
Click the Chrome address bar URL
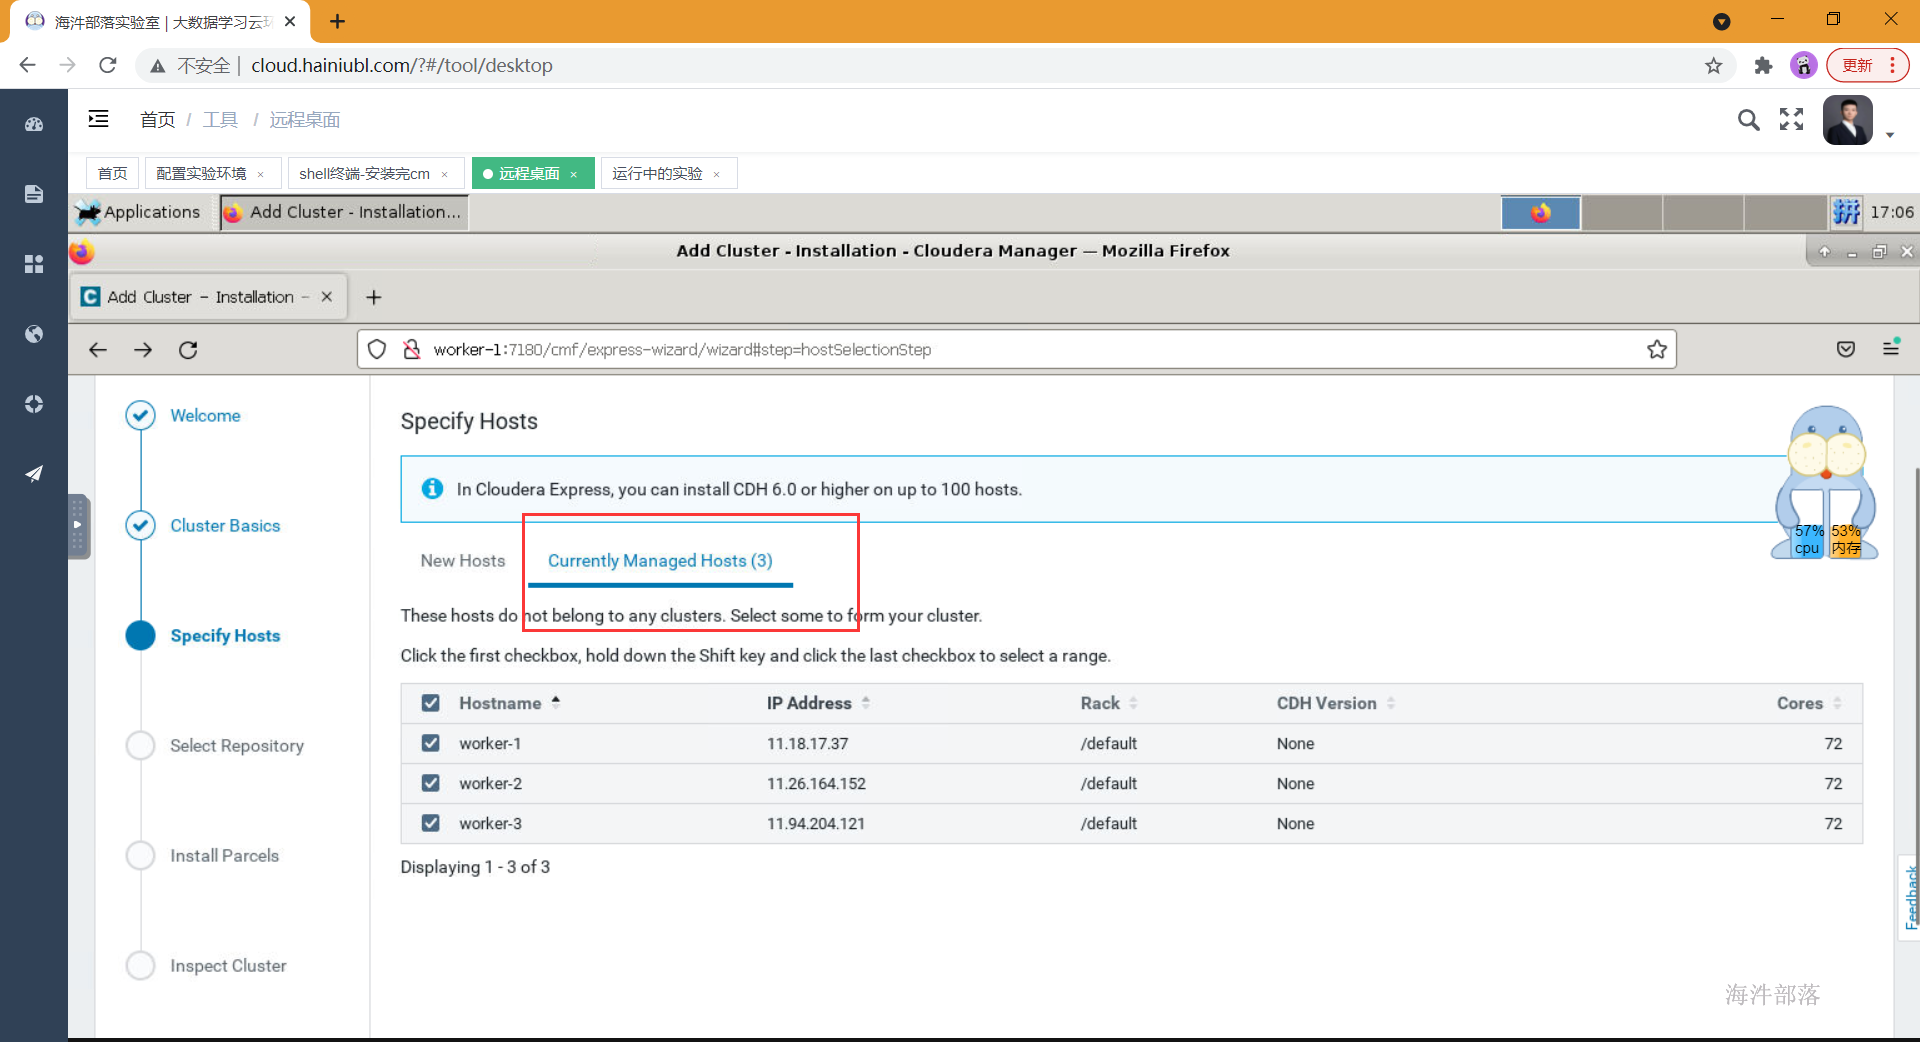(401, 65)
